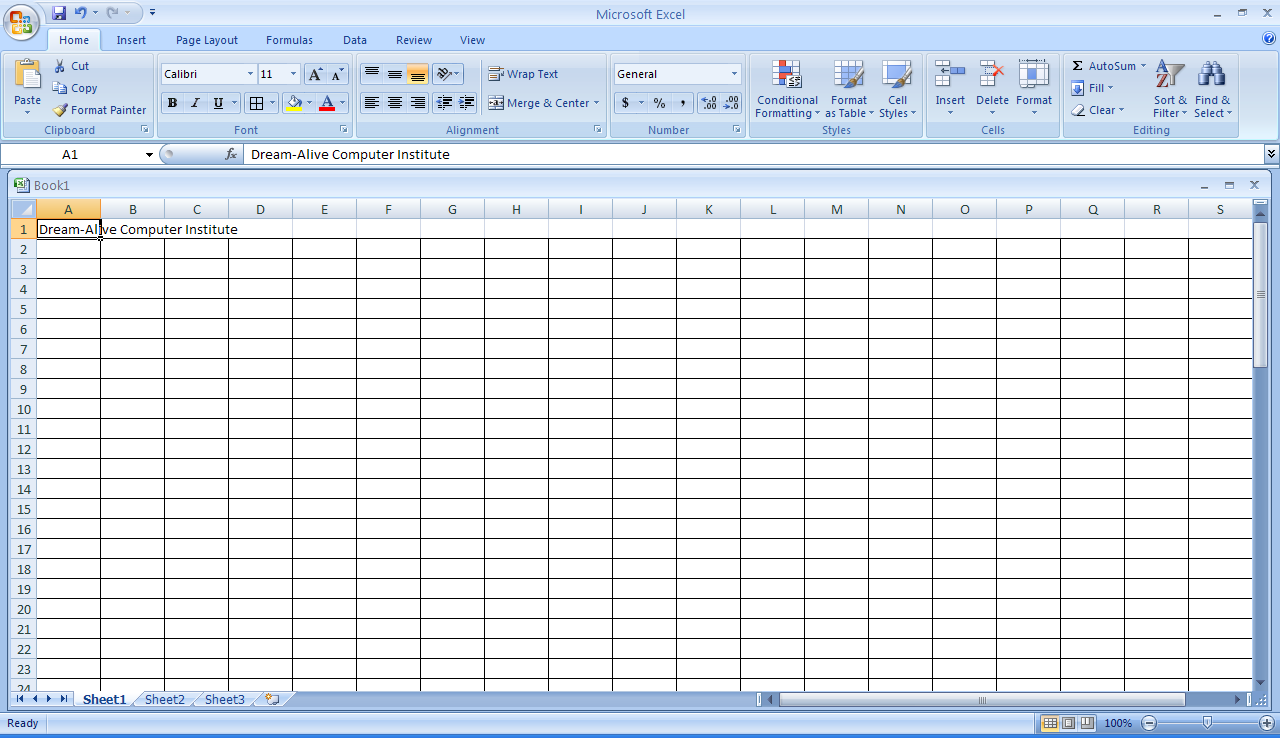Click the Find & Select binoculars icon
The height and width of the screenshot is (738, 1280).
(x=1212, y=76)
